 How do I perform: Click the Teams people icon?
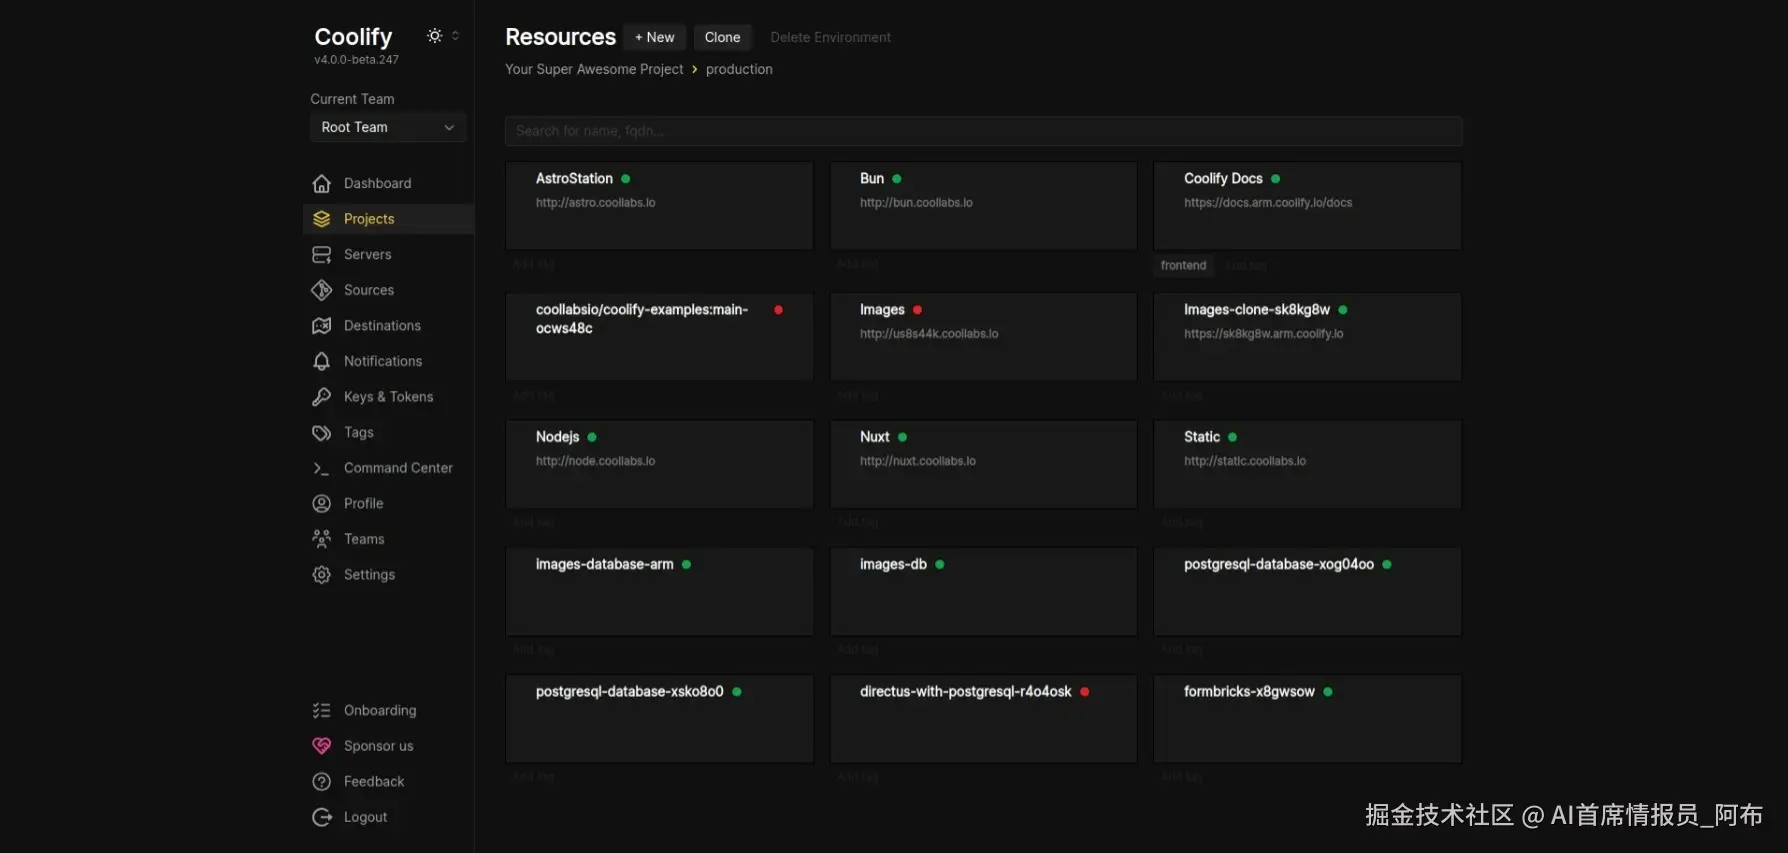321,539
